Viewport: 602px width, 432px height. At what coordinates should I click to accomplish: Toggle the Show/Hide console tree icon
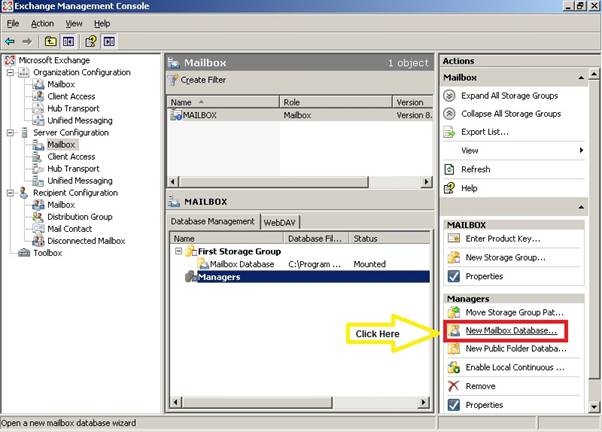(x=68, y=41)
